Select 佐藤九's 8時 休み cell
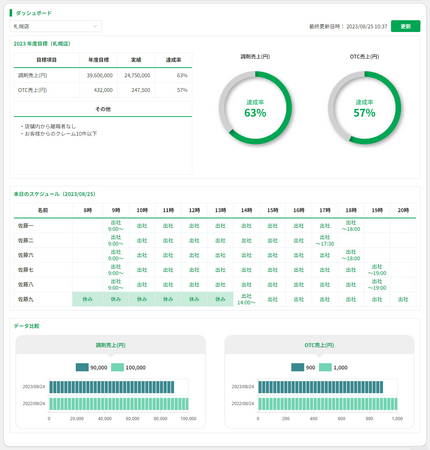This screenshot has height=450, width=430. click(x=87, y=299)
